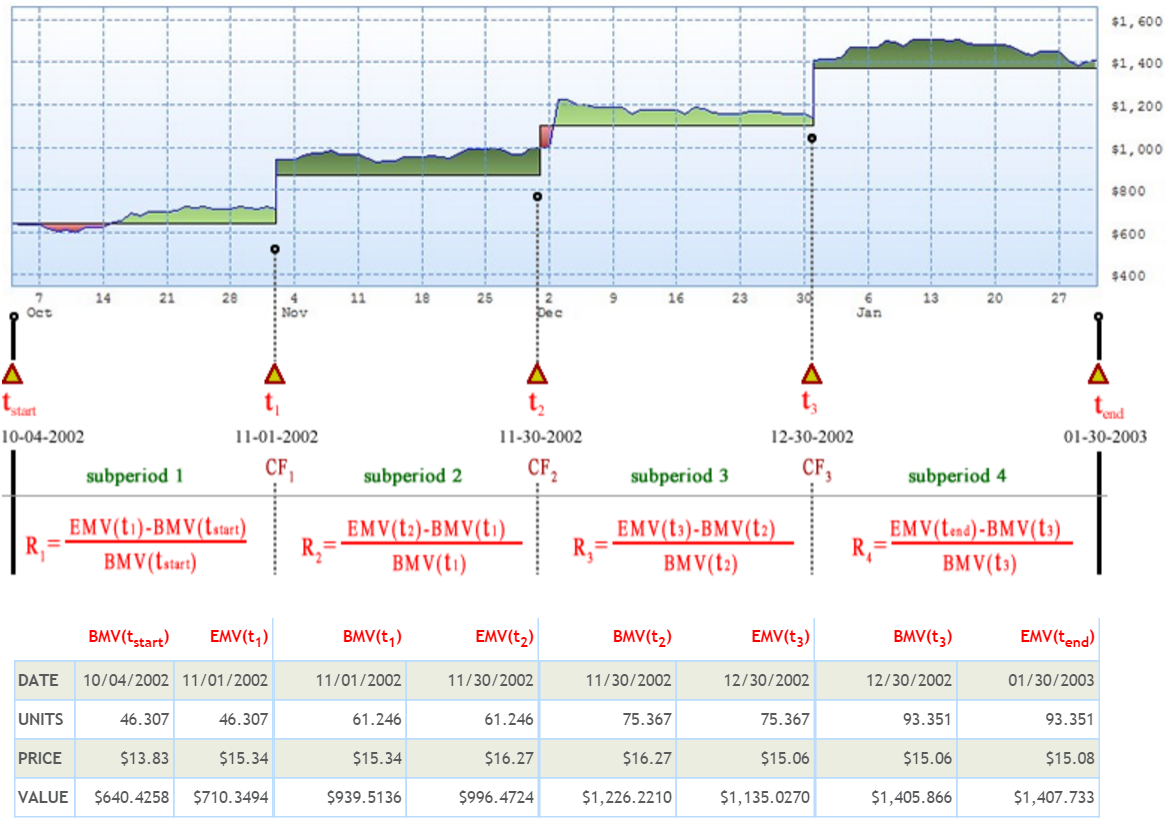Select the t1 triangle marker
Screen dimensions: 1167x823
coord(275,374)
